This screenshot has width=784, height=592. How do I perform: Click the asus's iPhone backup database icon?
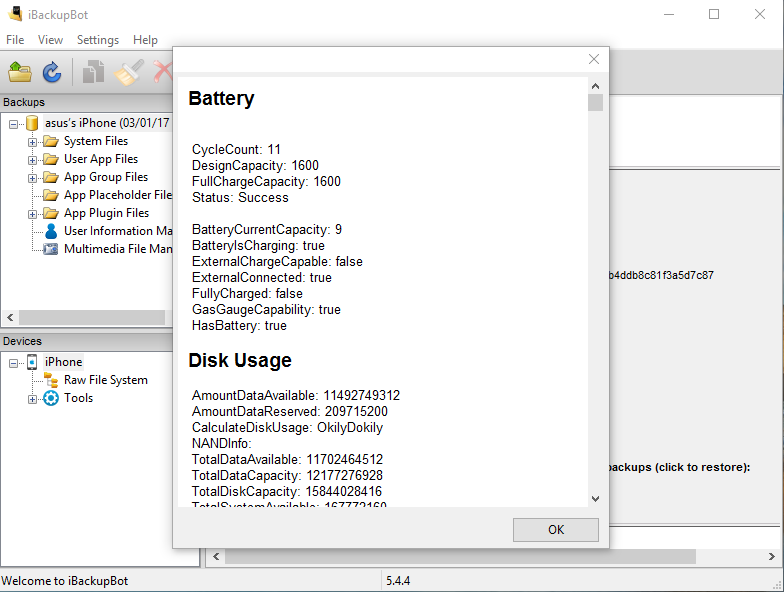coord(32,123)
